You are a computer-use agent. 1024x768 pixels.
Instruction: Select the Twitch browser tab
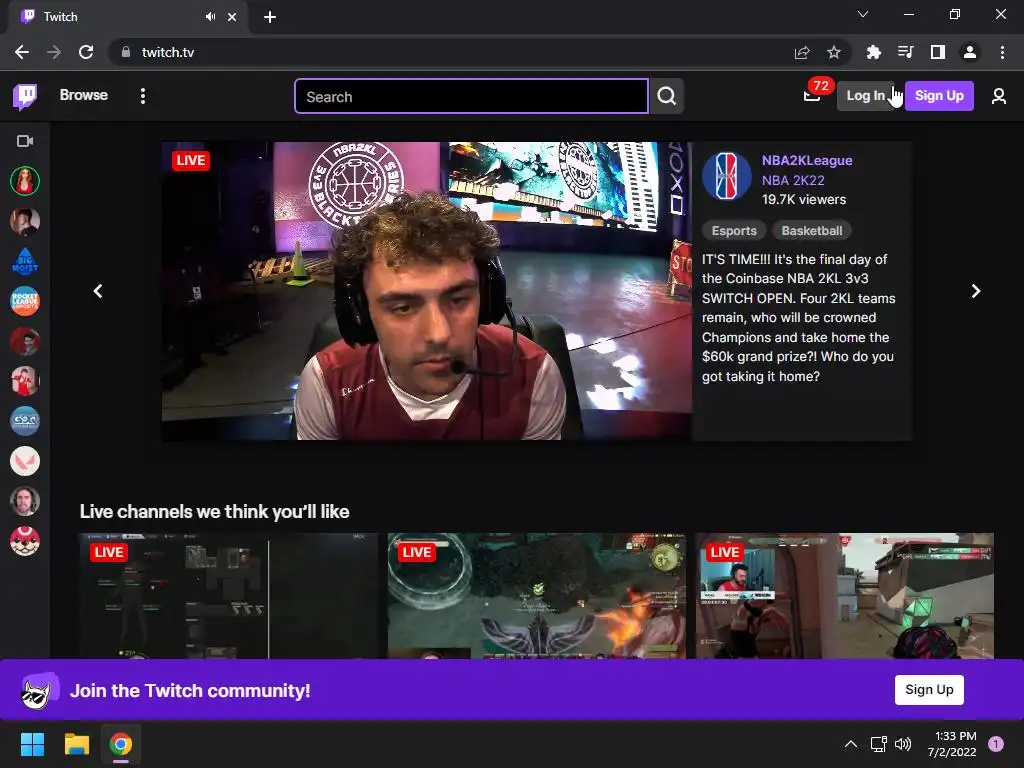point(128,17)
